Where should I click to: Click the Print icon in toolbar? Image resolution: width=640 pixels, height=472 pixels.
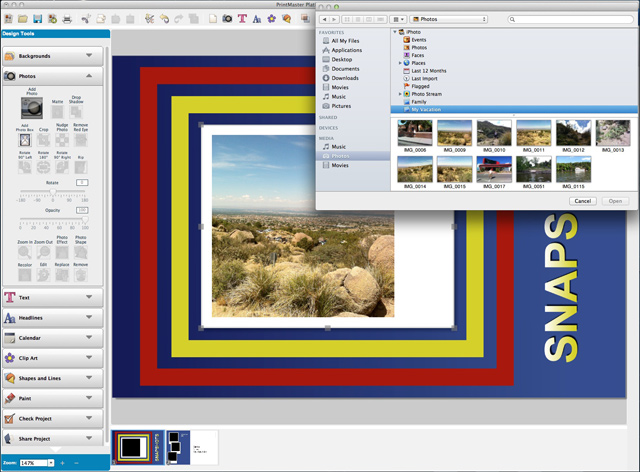(x=66, y=19)
